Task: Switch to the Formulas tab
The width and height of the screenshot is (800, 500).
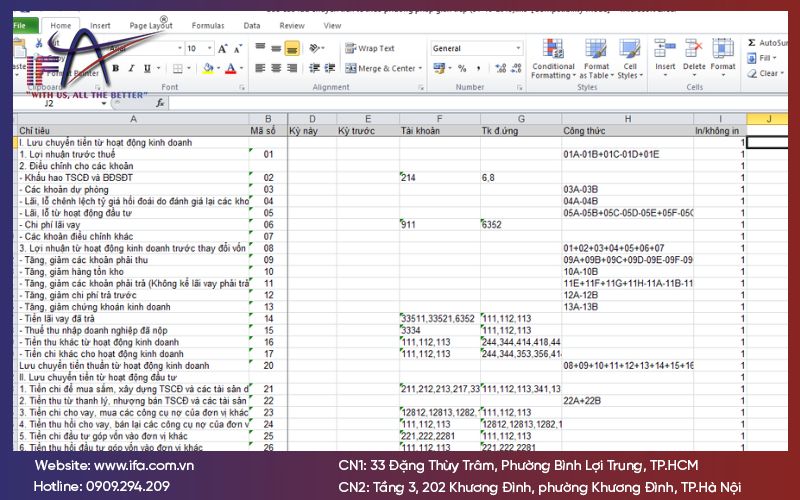Action: [208, 26]
